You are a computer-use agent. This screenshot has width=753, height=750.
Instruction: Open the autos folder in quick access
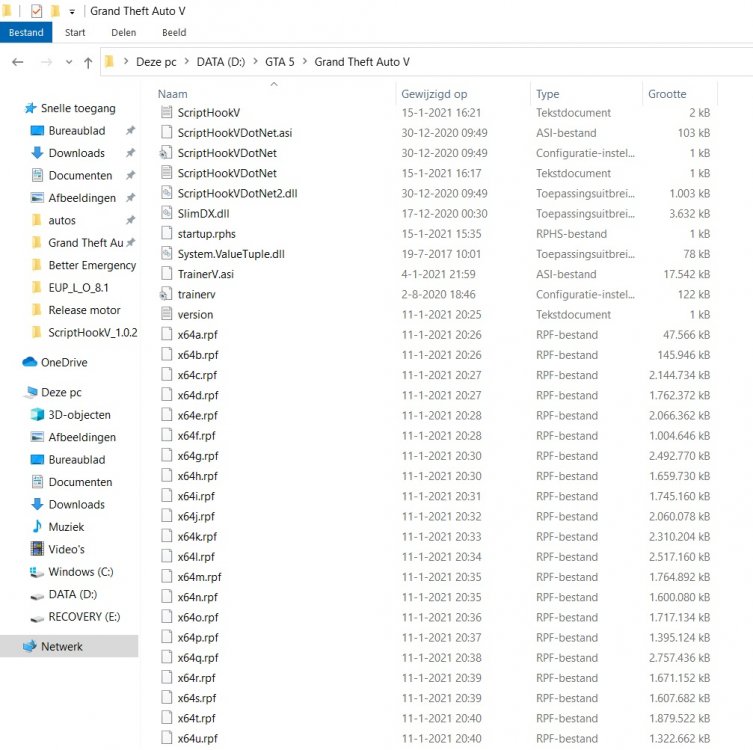tap(62, 220)
